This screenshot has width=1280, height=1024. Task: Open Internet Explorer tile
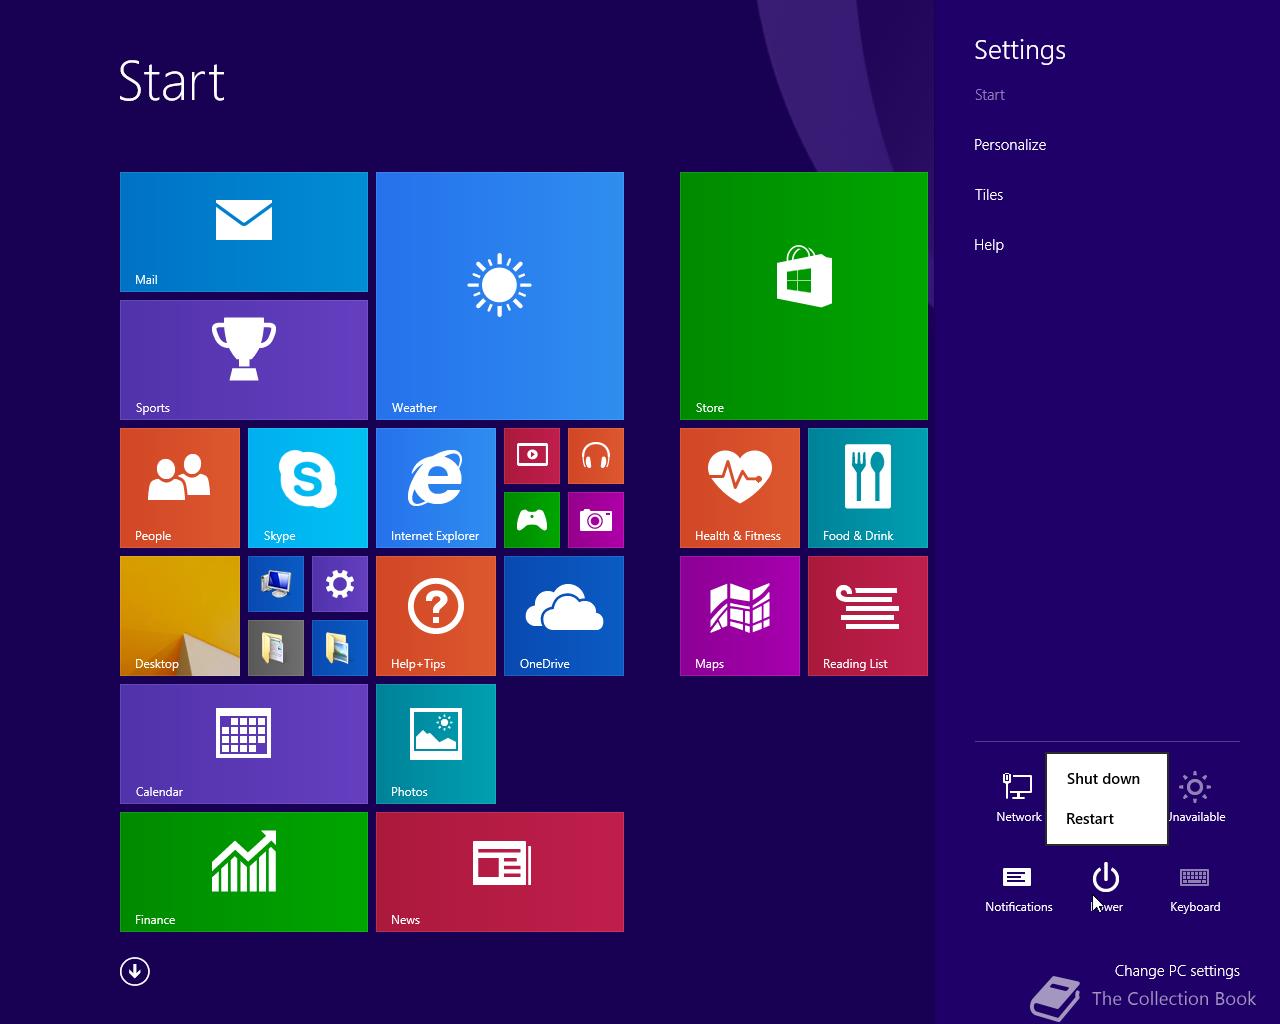[436, 488]
